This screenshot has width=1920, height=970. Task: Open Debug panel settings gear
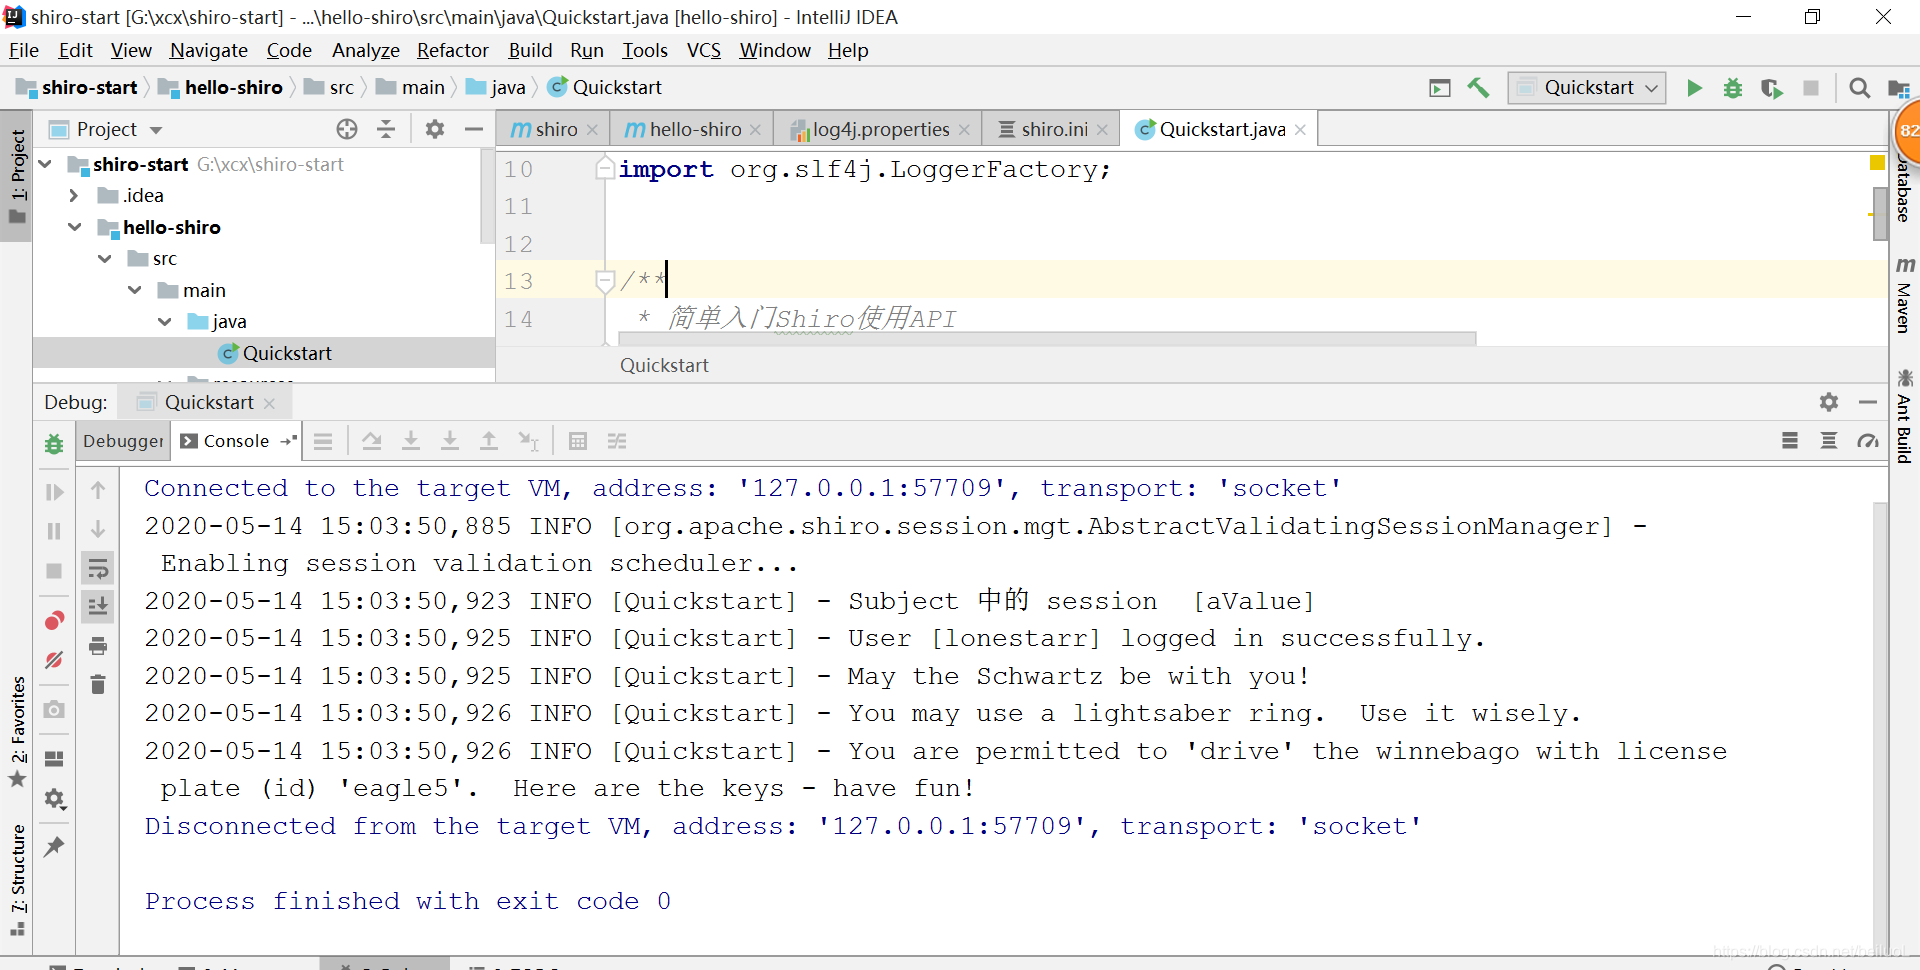1829,402
